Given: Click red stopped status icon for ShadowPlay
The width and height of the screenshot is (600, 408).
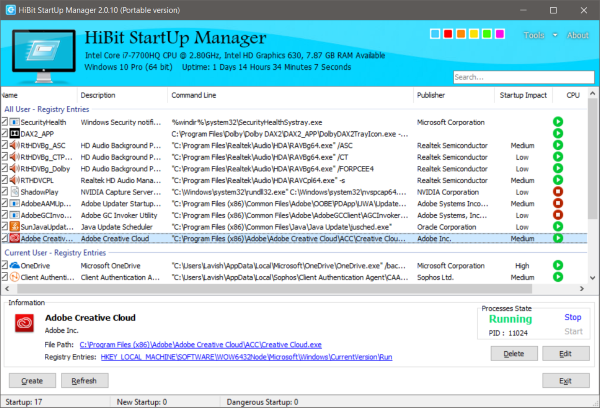Looking at the screenshot, I should (x=558, y=191).
